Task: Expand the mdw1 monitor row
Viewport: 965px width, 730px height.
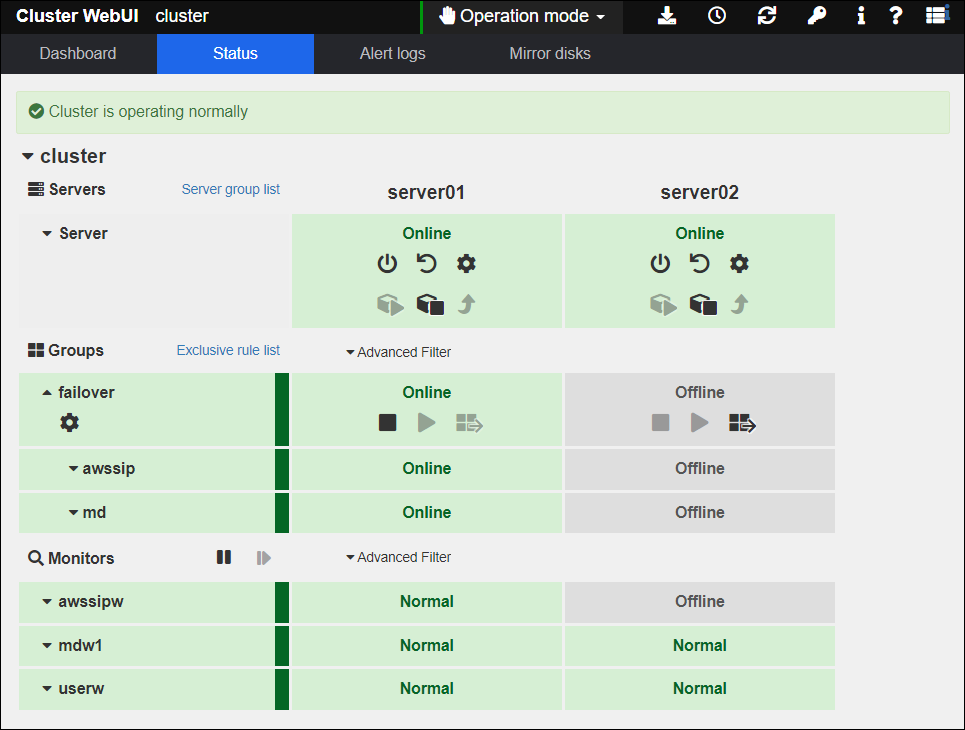Action: coord(47,645)
